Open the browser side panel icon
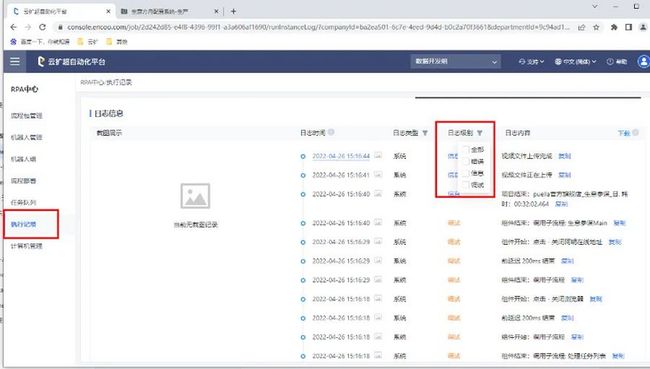 coord(628,27)
